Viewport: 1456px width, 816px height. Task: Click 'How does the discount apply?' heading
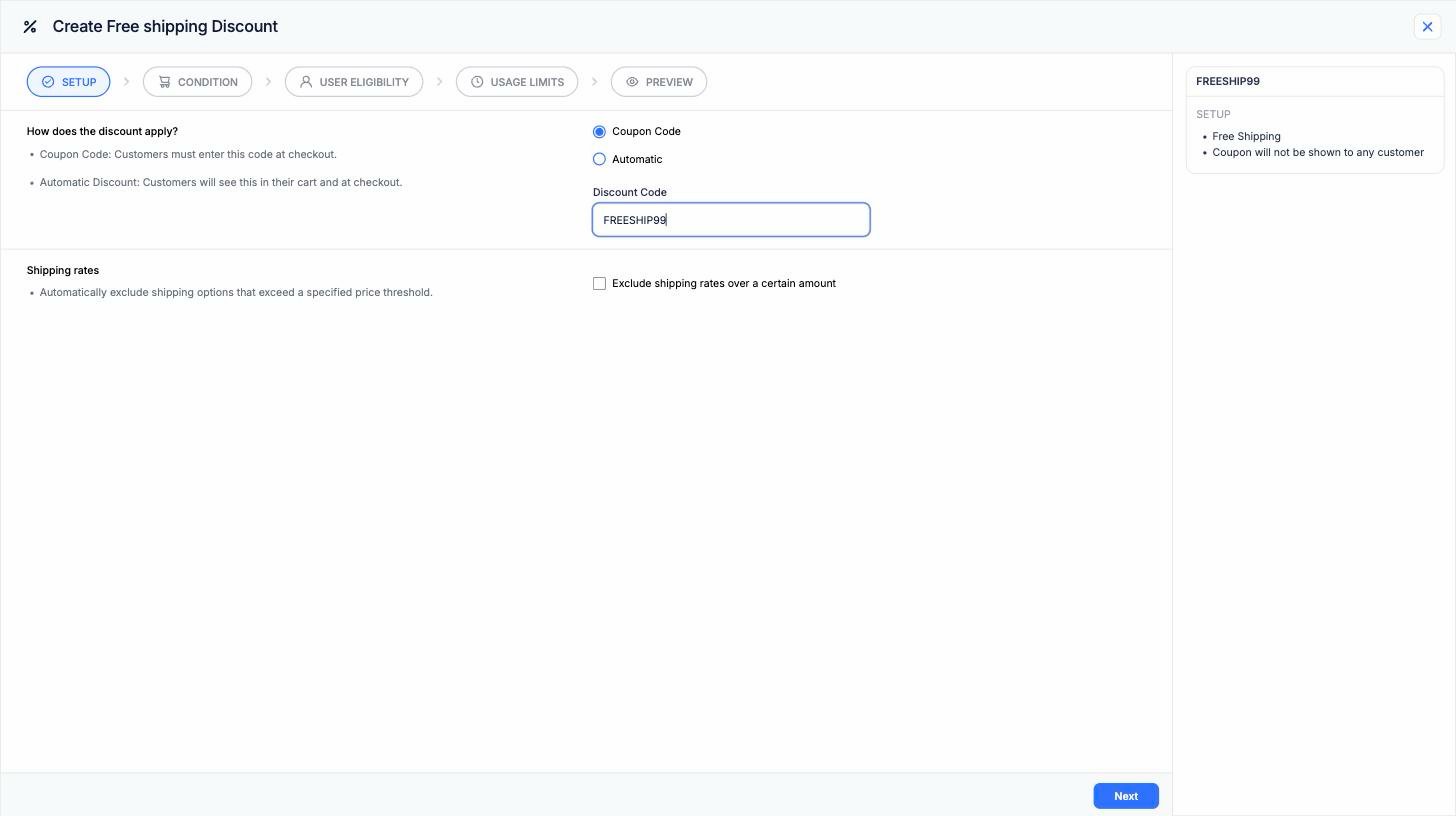102,131
